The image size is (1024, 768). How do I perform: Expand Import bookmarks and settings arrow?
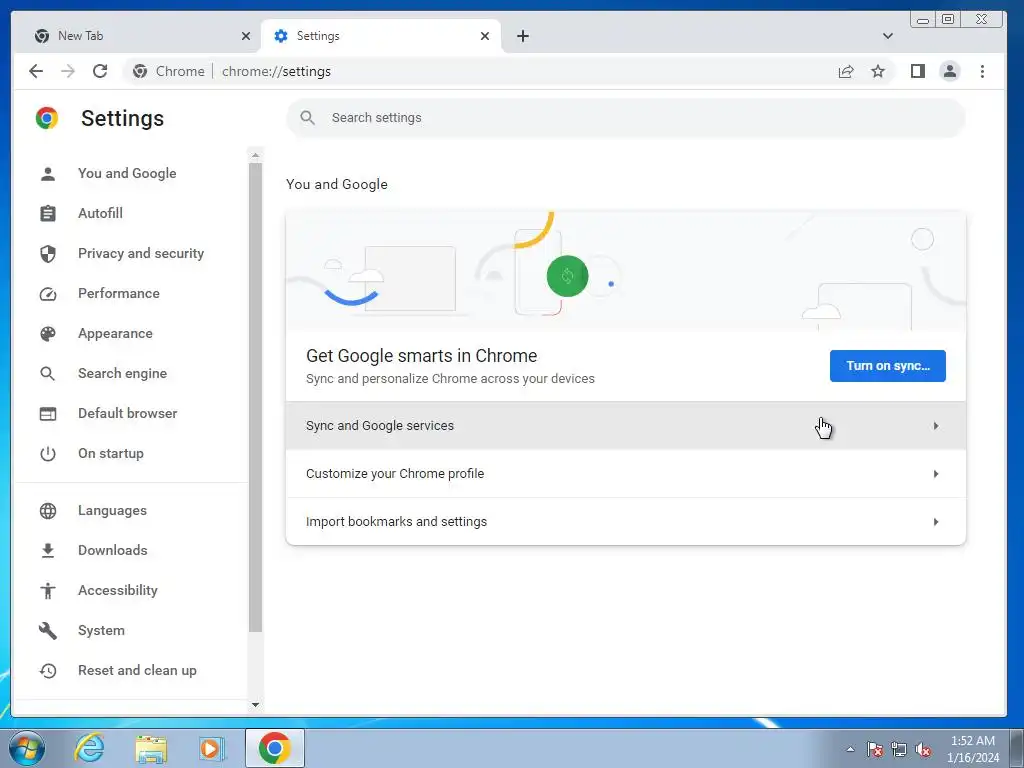click(x=936, y=522)
